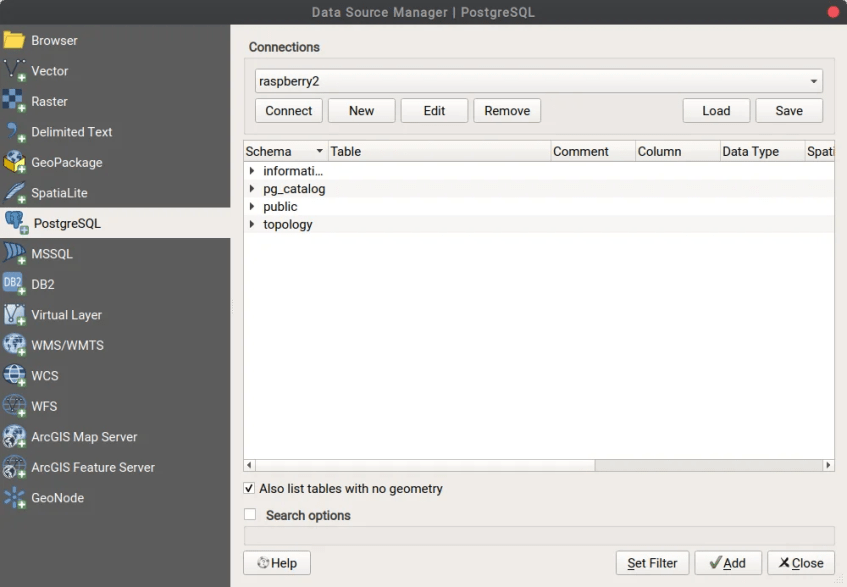Enable the Search options checkbox
Viewport: 847px width, 587px height.
(250, 514)
